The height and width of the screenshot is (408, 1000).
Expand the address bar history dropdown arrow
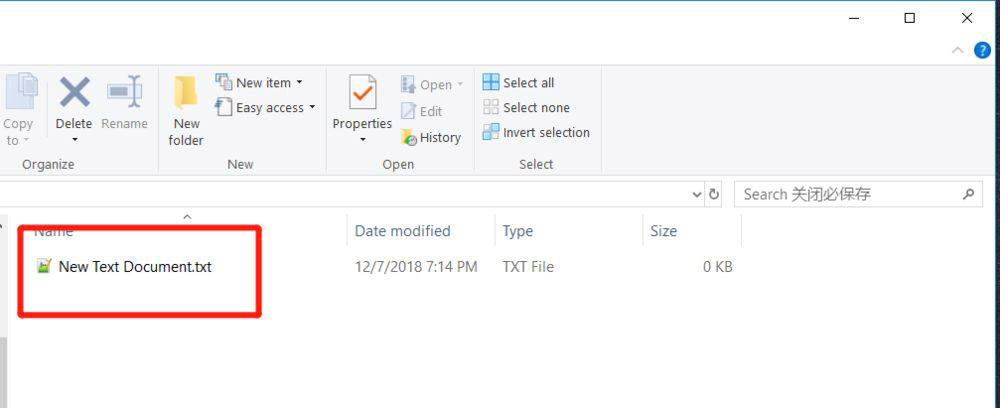(x=697, y=194)
